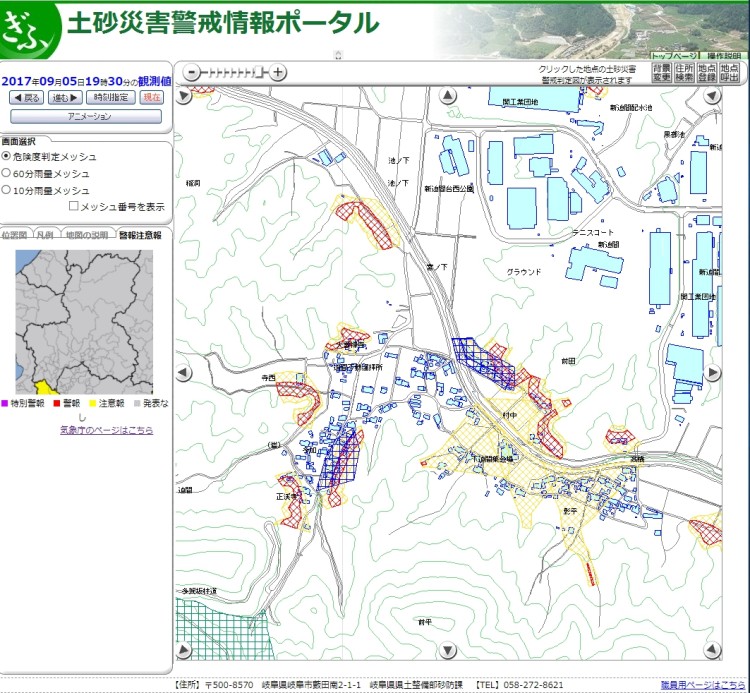750x693 pixels.
Task: Switch to 位置図 tab
Action: click(x=14, y=235)
